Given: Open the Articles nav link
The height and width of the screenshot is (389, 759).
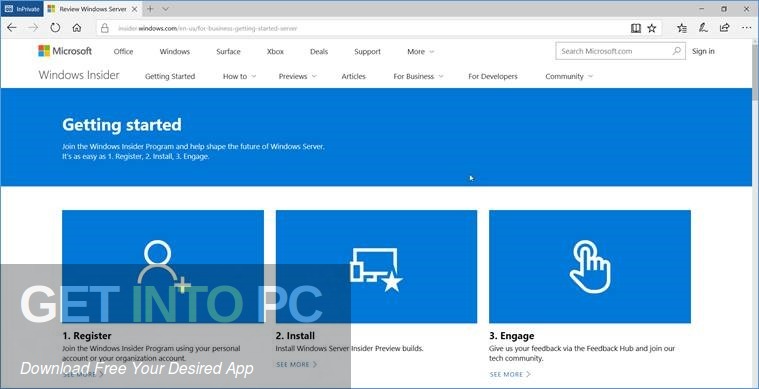Looking at the screenshot, I should coord(353,76).
